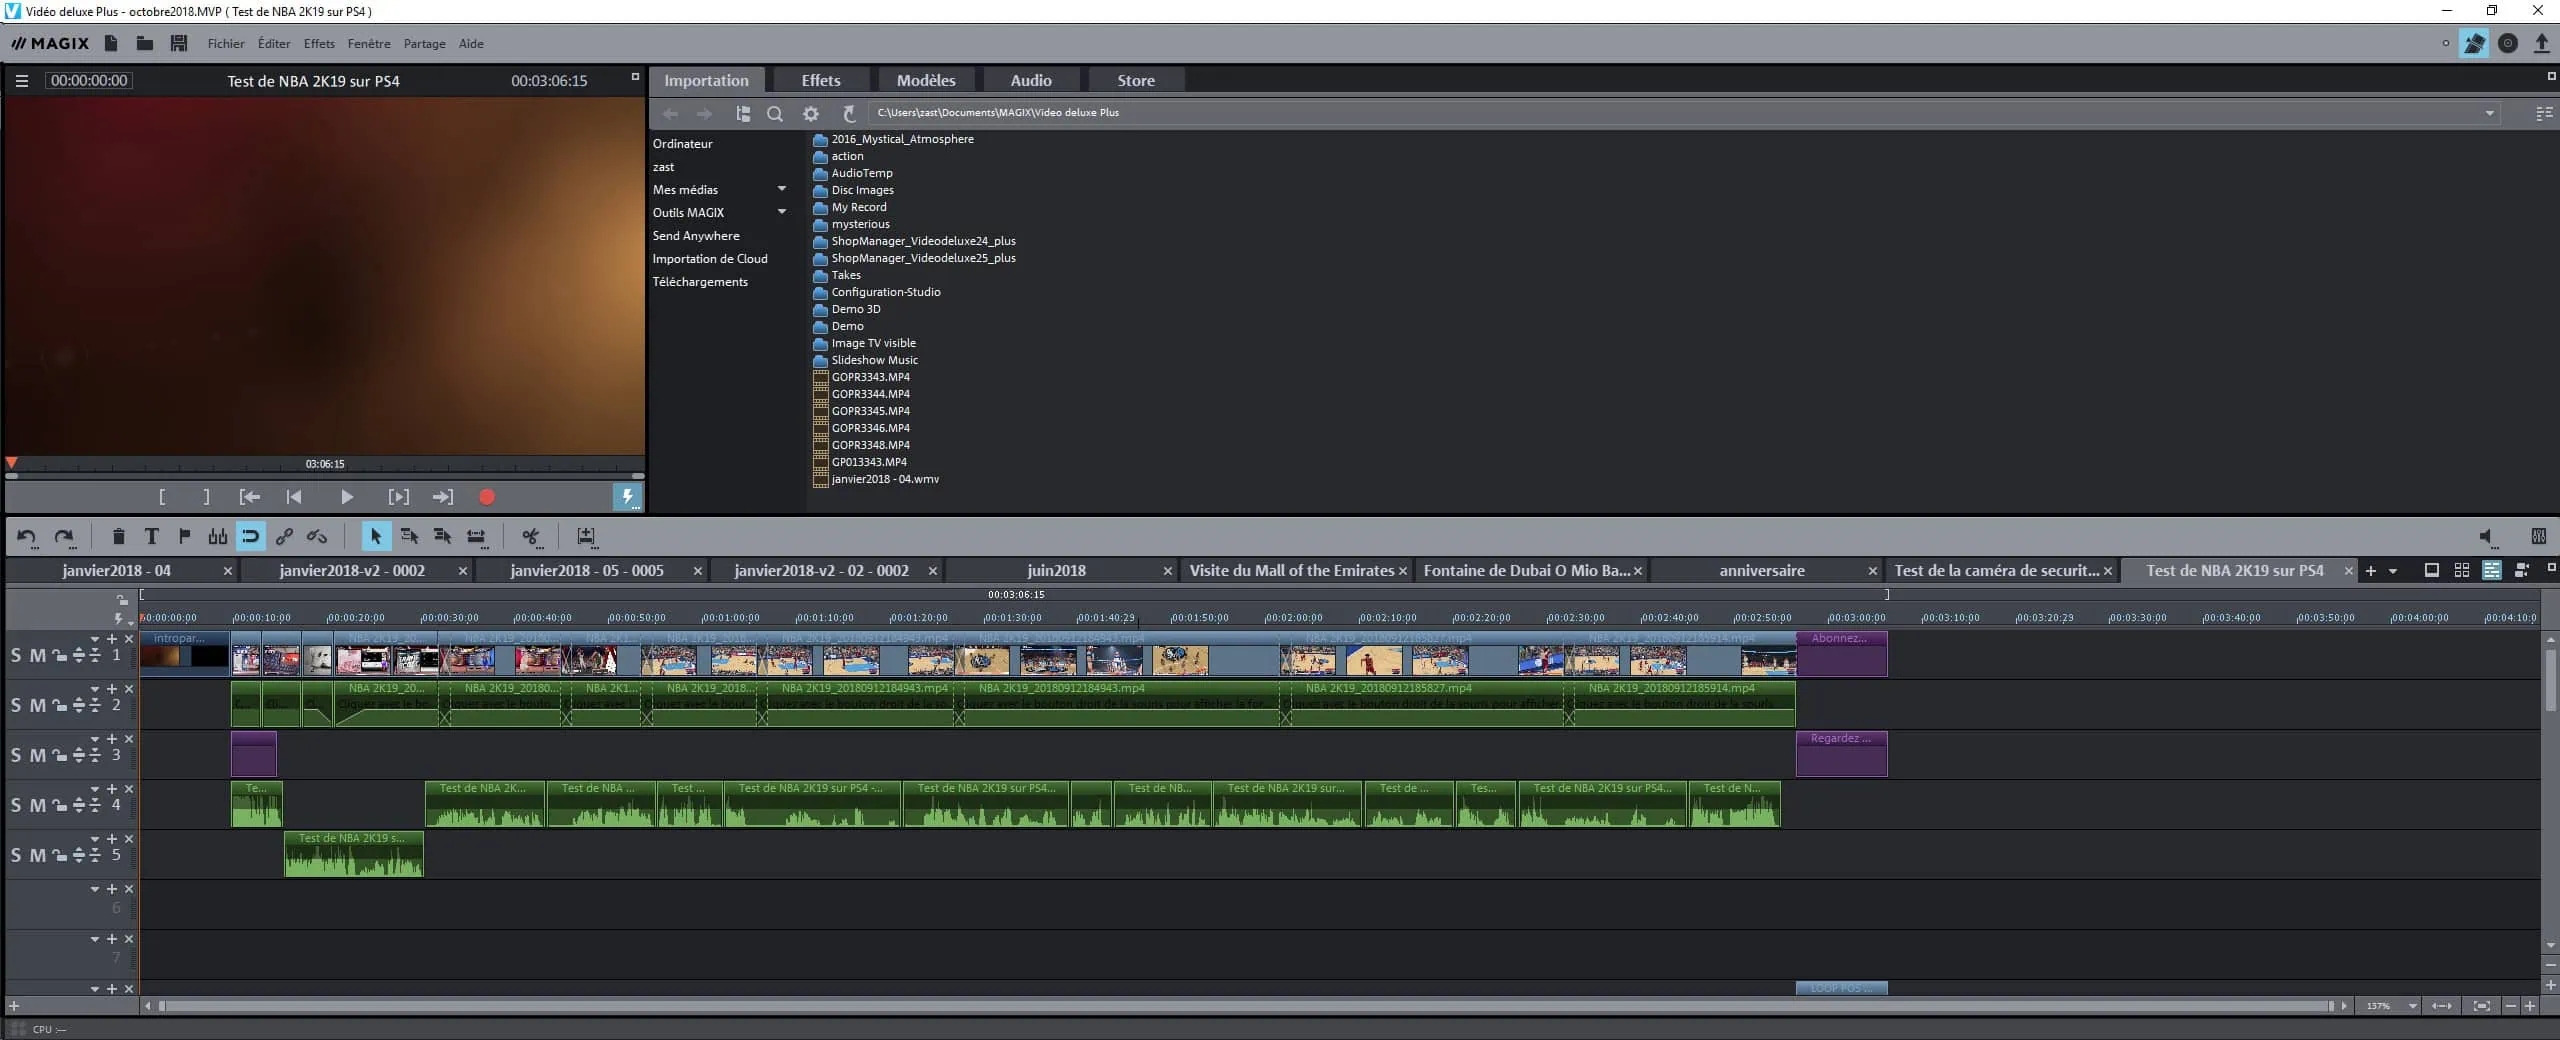Click the undo arrow in timeline toolbar
The width and height of the screenshot is (2560, 1040).
point(27,537)
